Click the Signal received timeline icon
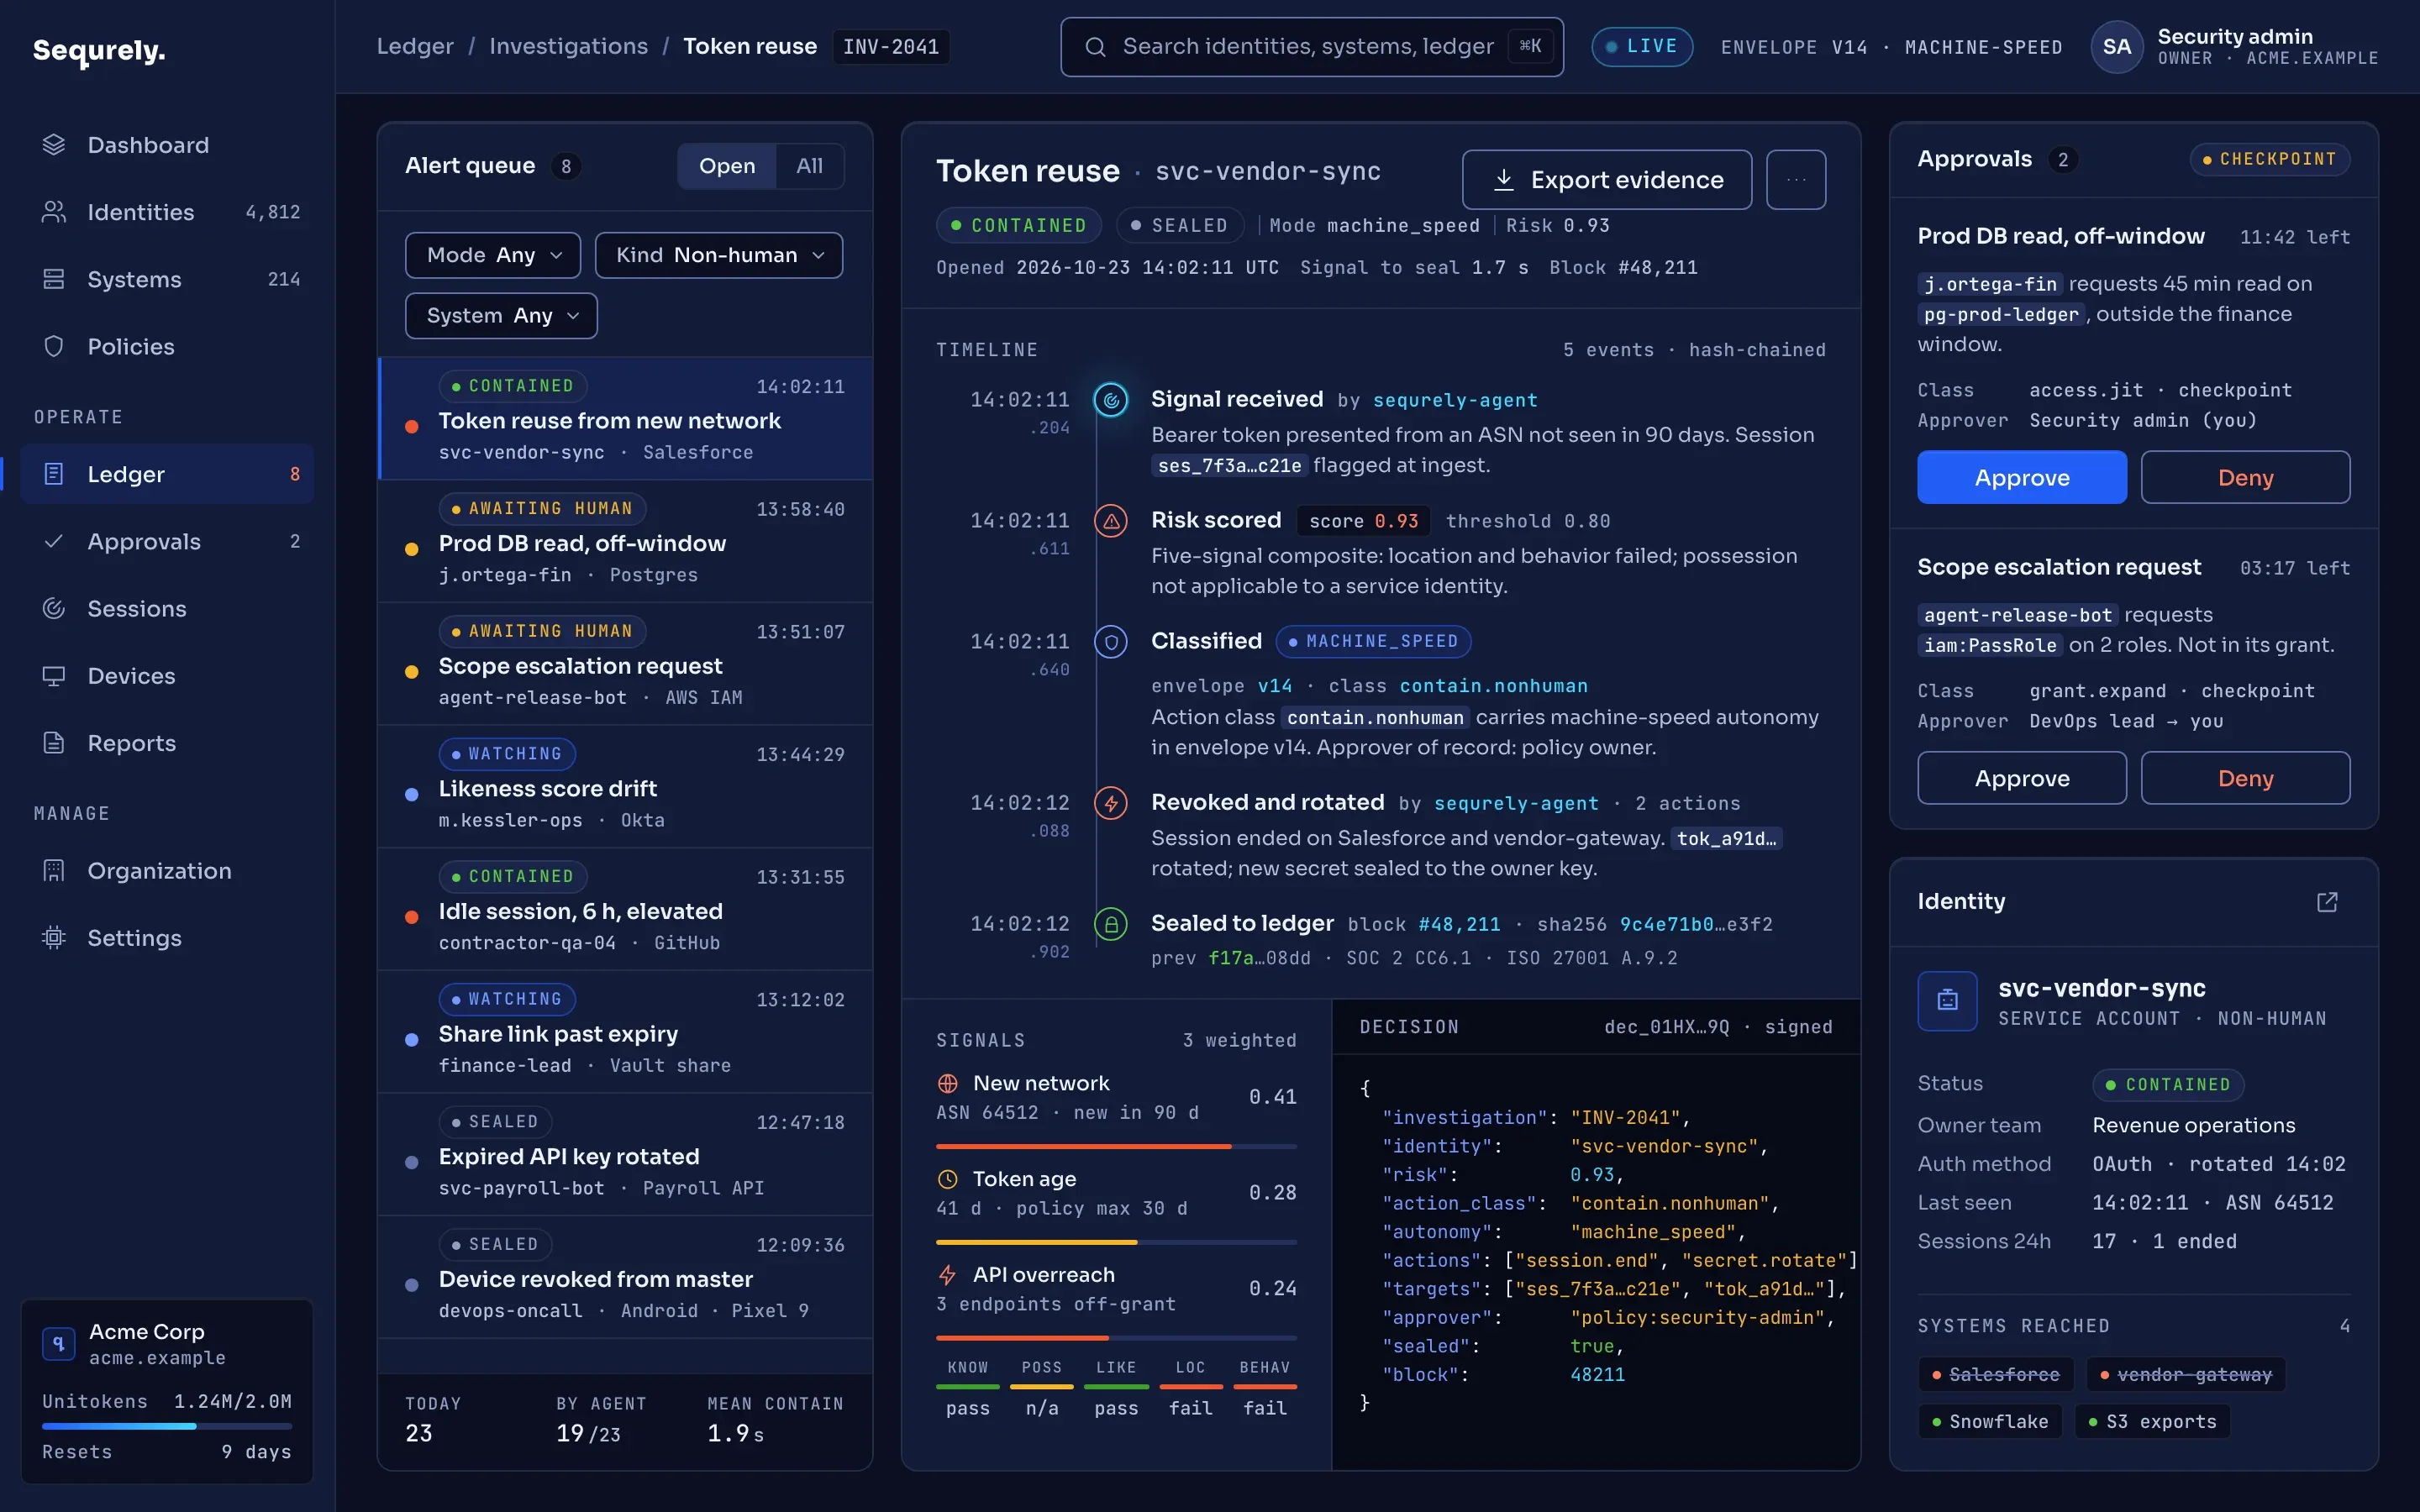The width and height of the screenshot is (2420, 1512). tap(1111, 400)
